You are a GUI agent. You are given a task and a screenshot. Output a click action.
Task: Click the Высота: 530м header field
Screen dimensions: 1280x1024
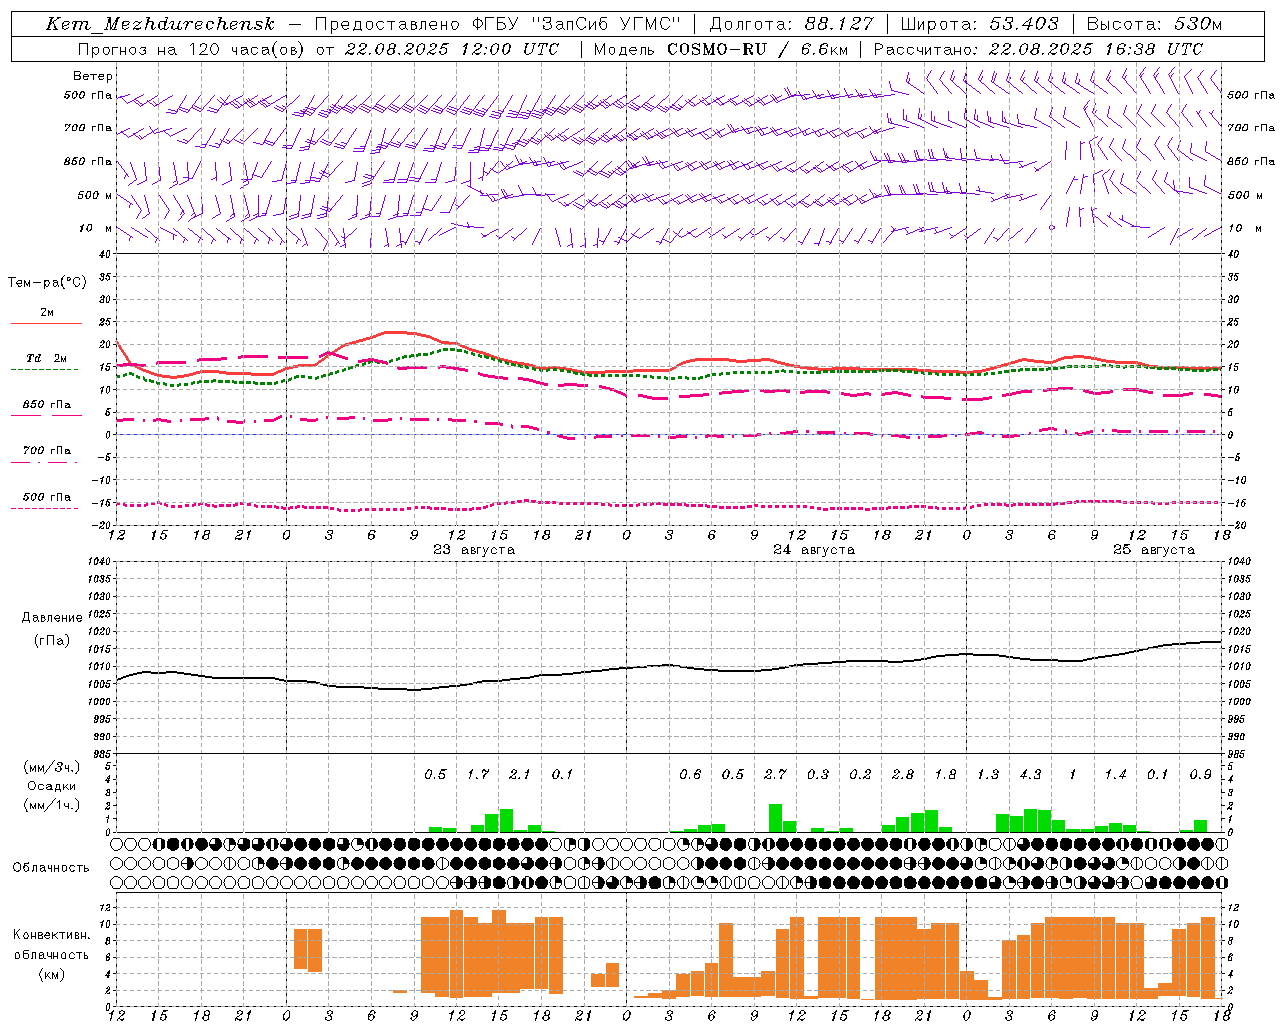coord(1154,24)
